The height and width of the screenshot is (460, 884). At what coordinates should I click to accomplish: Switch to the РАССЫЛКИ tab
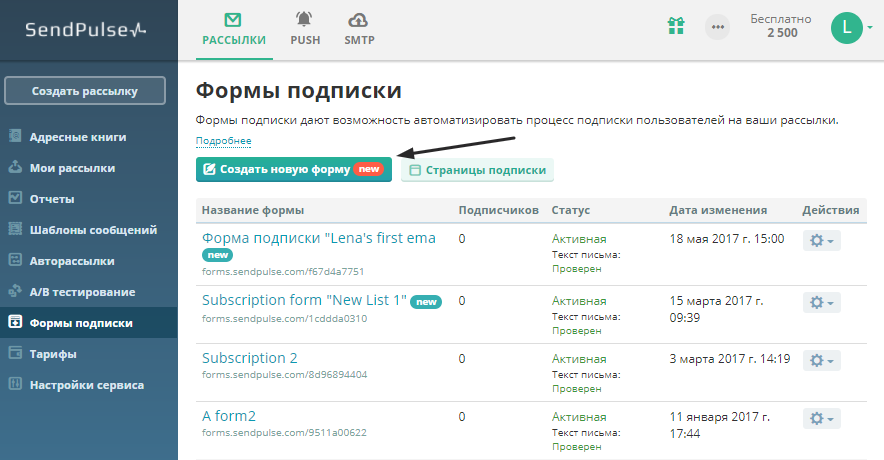tap(233, 28)
